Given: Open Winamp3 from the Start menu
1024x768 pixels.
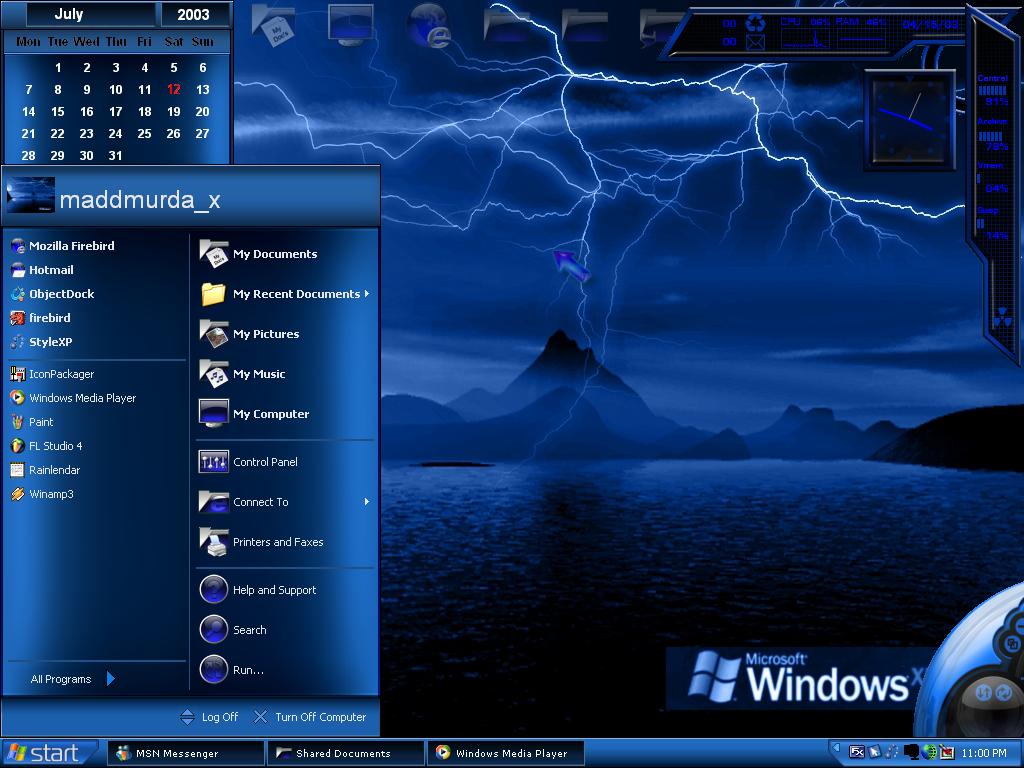Looking at the screenshot, I should tap(42, 494).
